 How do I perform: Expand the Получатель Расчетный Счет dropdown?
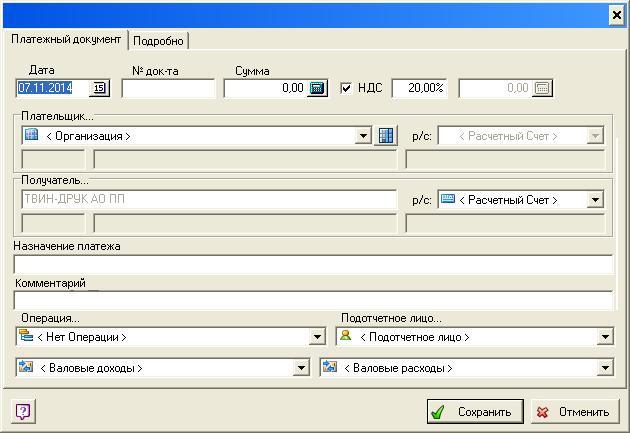pos(595,200)
